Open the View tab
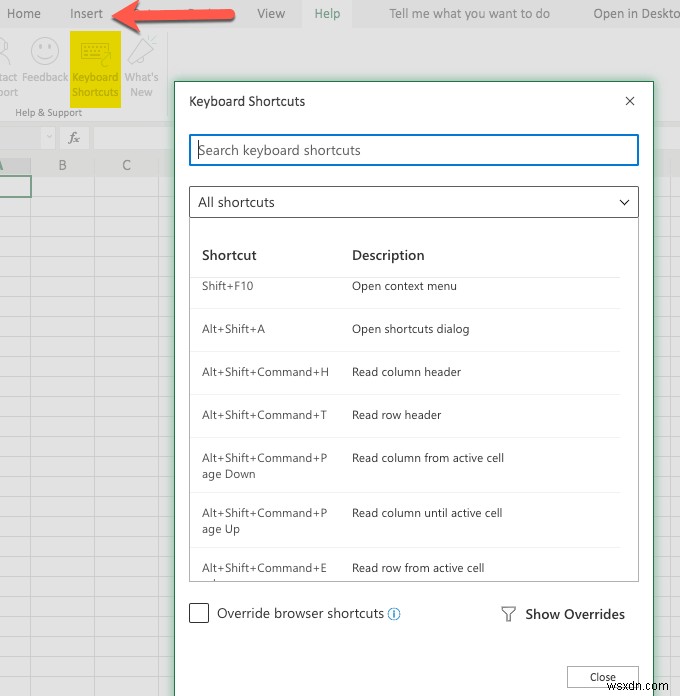680x696 pixels. point(271,14)
